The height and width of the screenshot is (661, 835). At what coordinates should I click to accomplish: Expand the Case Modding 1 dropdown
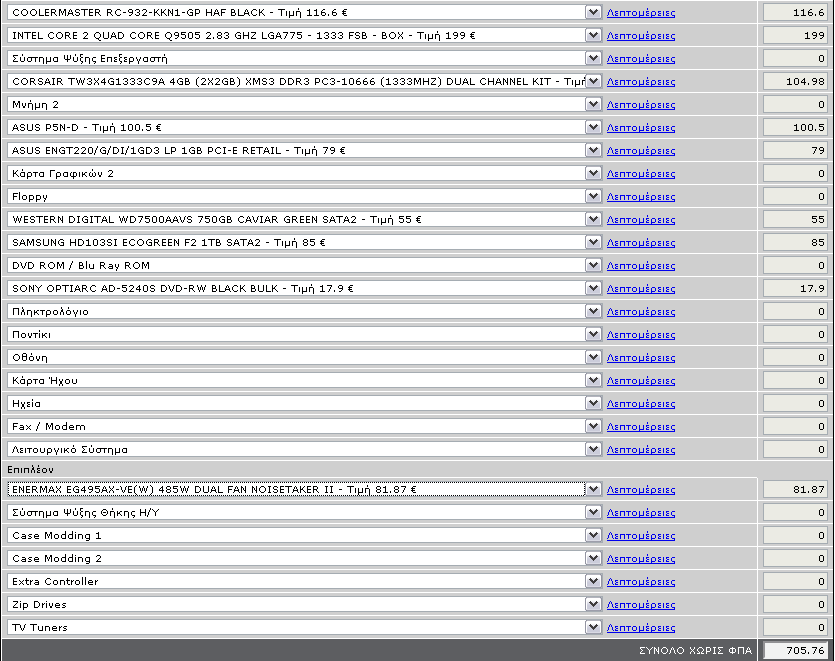click(x=305, y=535)
